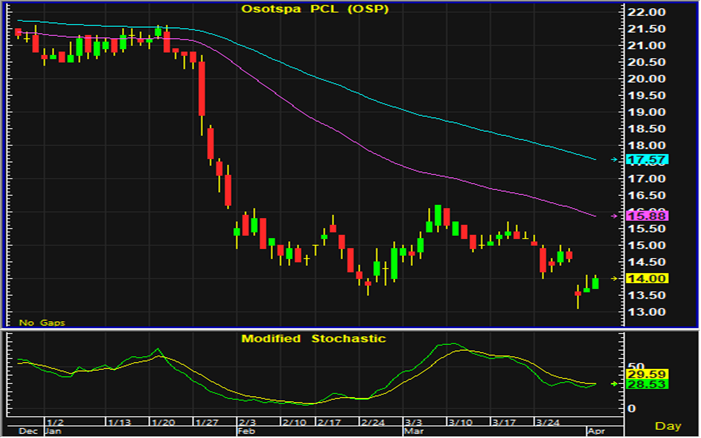Image resolution: width=701 pixels, height=438 pixels.
Task: Select the yellow 14.00 last price label
Action: click(x=647, y=279)
